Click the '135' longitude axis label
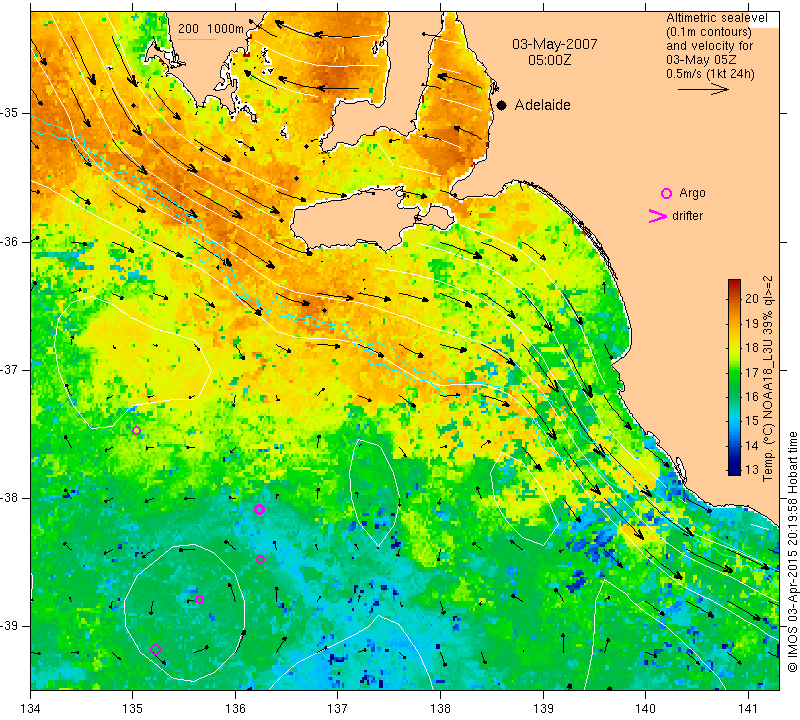Image resolution: width=800 pixels, height=720 pixels. coord(133,709)
